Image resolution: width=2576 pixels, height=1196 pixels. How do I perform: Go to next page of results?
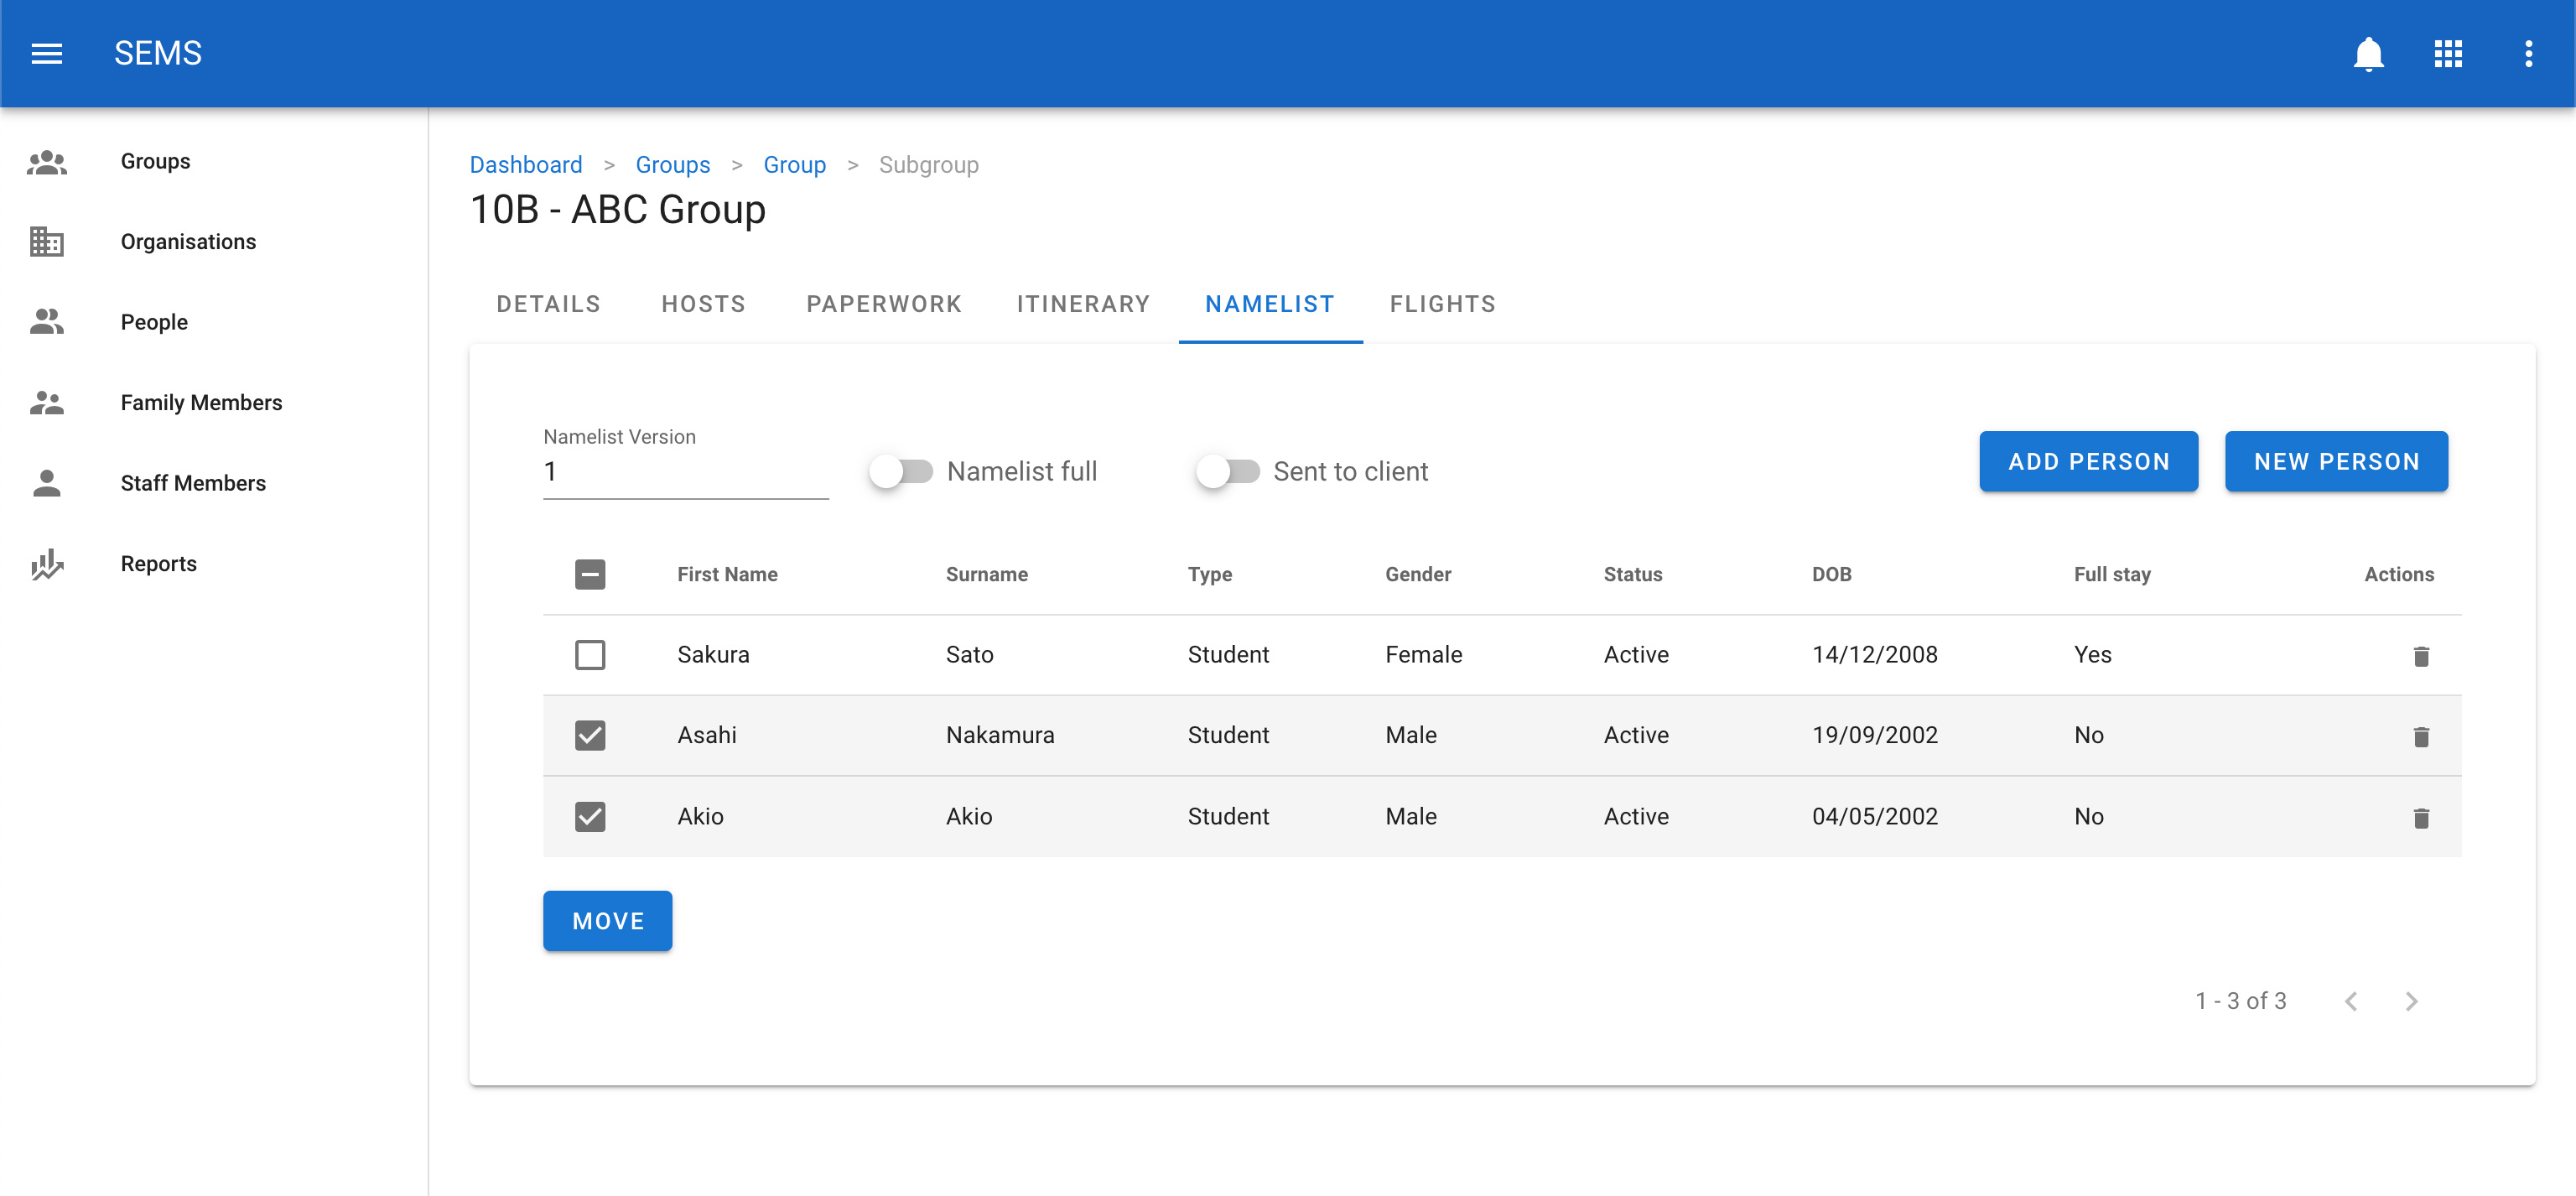click(x=2411, y=1001)
